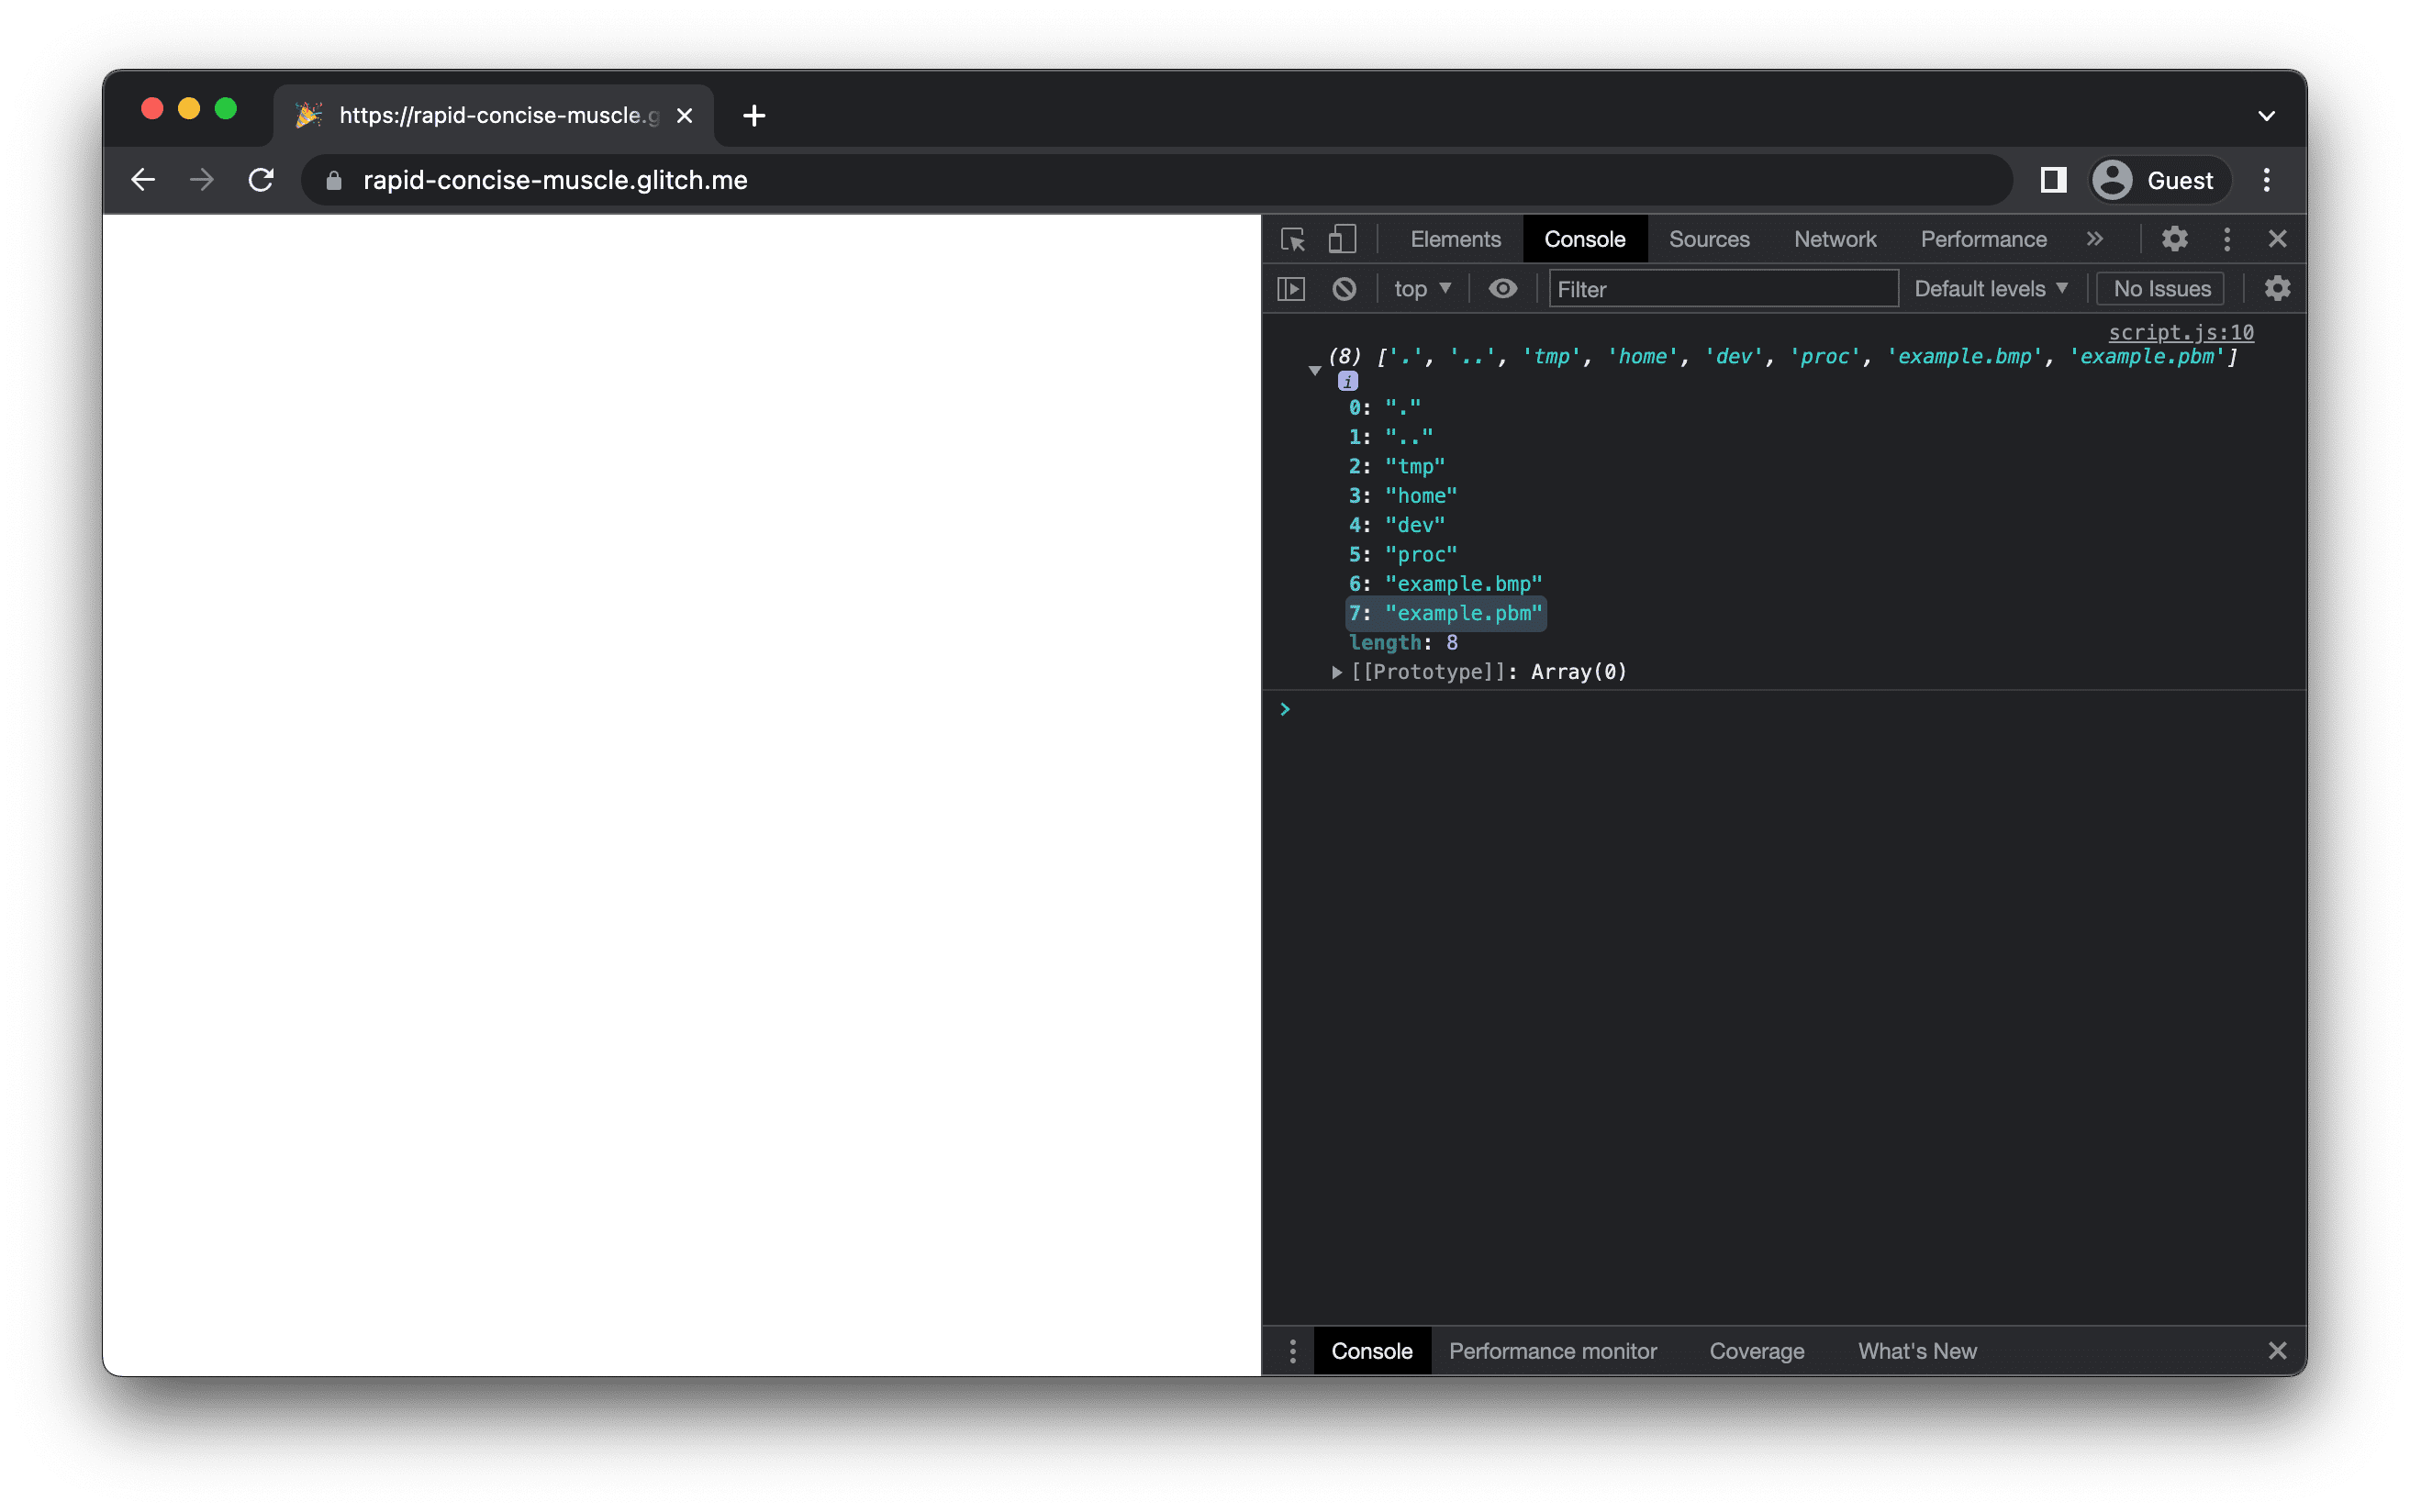Expand the more tools menu chevron
Image resolution: width=2410 pixels, height=1512 pixels.
[x=2092, y=239]
